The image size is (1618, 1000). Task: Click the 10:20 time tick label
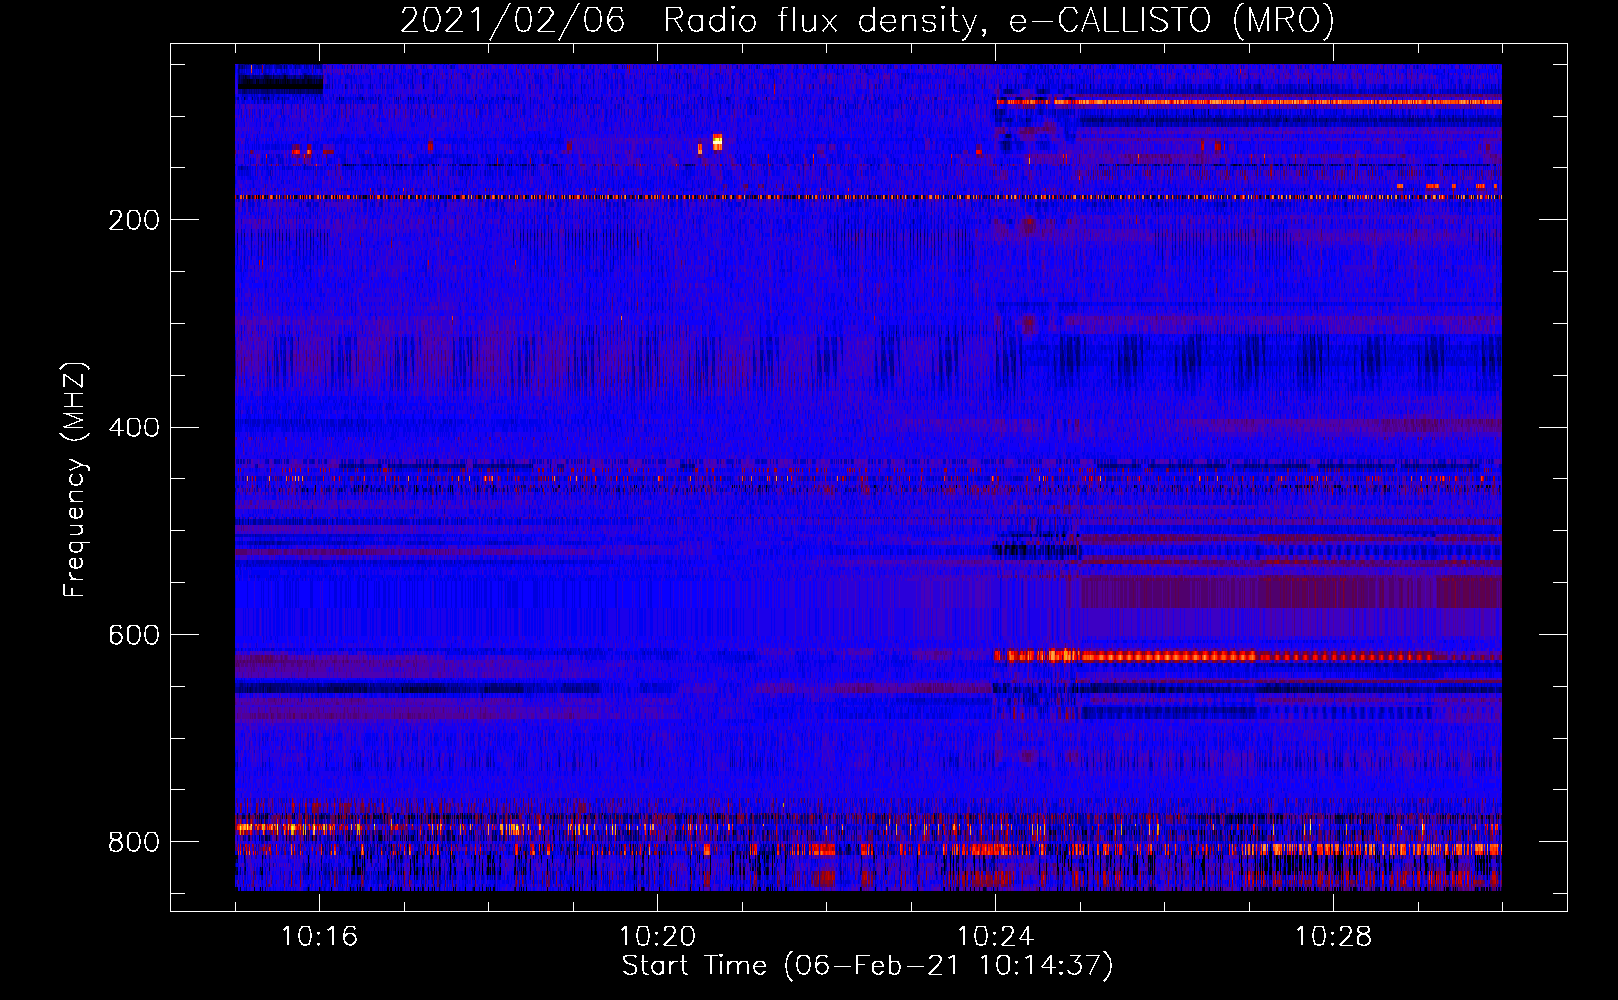click(657, 937)
